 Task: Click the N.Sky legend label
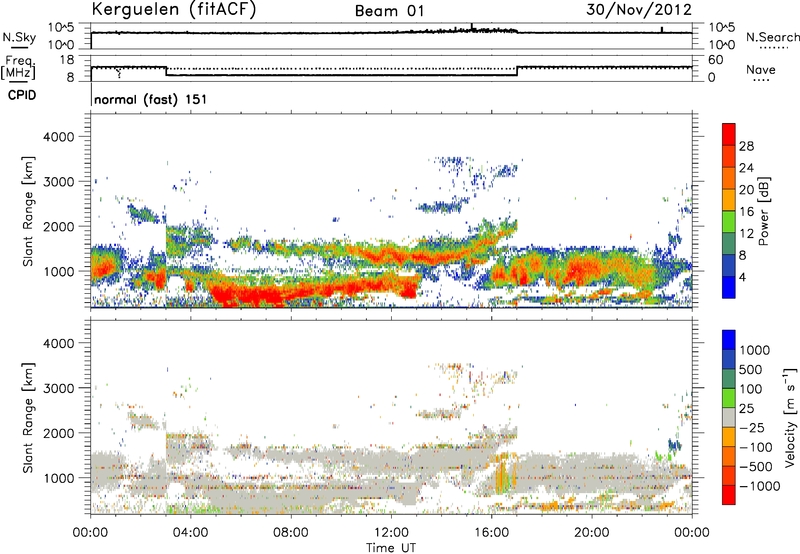click(19, 37)
